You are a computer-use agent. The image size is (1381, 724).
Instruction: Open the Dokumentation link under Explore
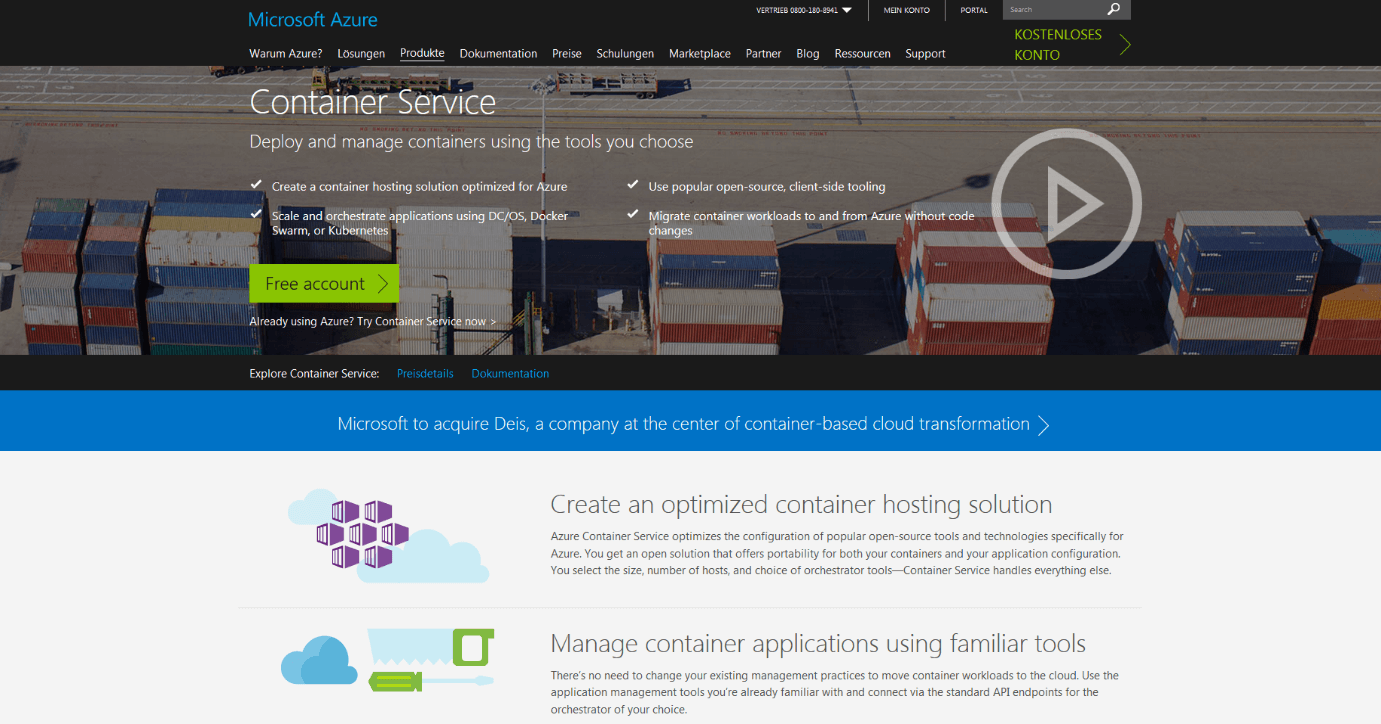pyautogui.click(x=510, y=373)
